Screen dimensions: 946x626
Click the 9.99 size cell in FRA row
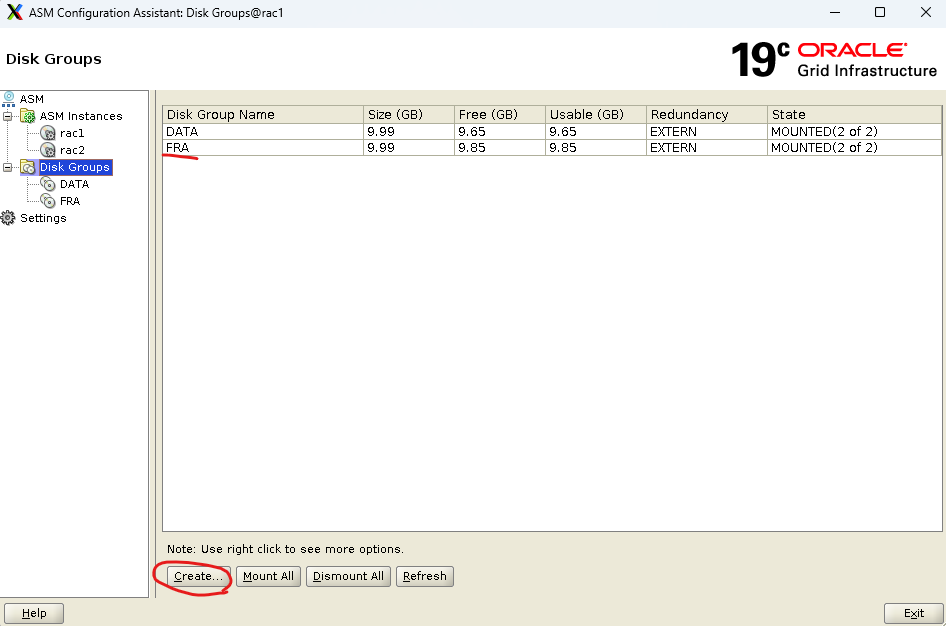pyautogui.click(x=409, y=148)
